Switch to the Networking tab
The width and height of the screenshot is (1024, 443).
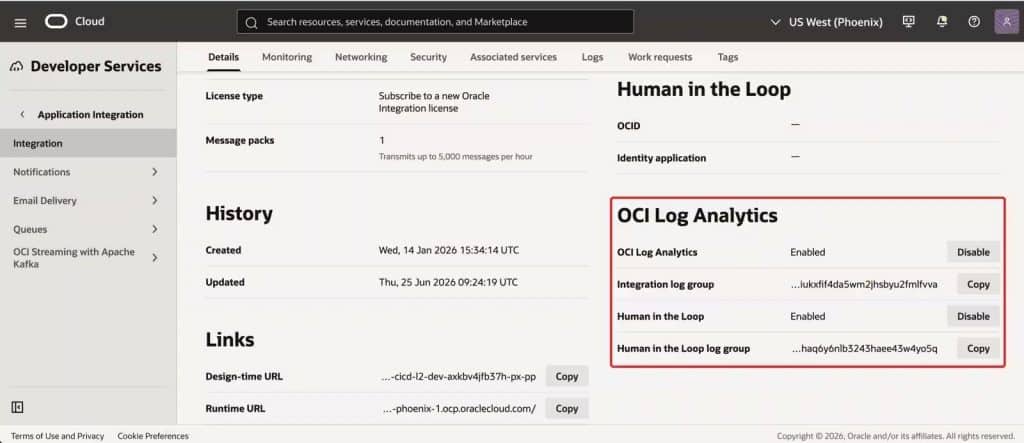tap(361, 57)
